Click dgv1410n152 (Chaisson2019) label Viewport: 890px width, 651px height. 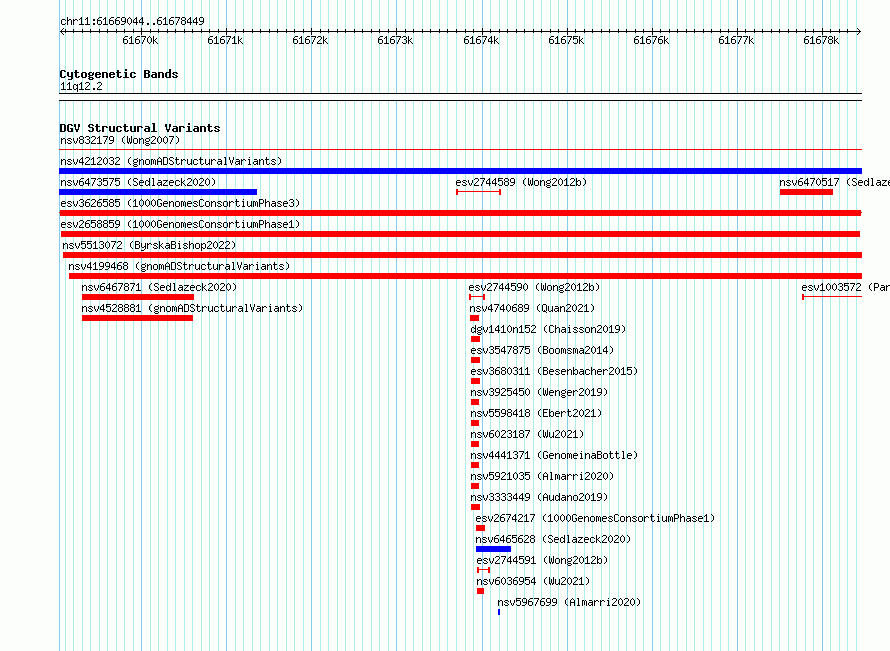point(548,329)
